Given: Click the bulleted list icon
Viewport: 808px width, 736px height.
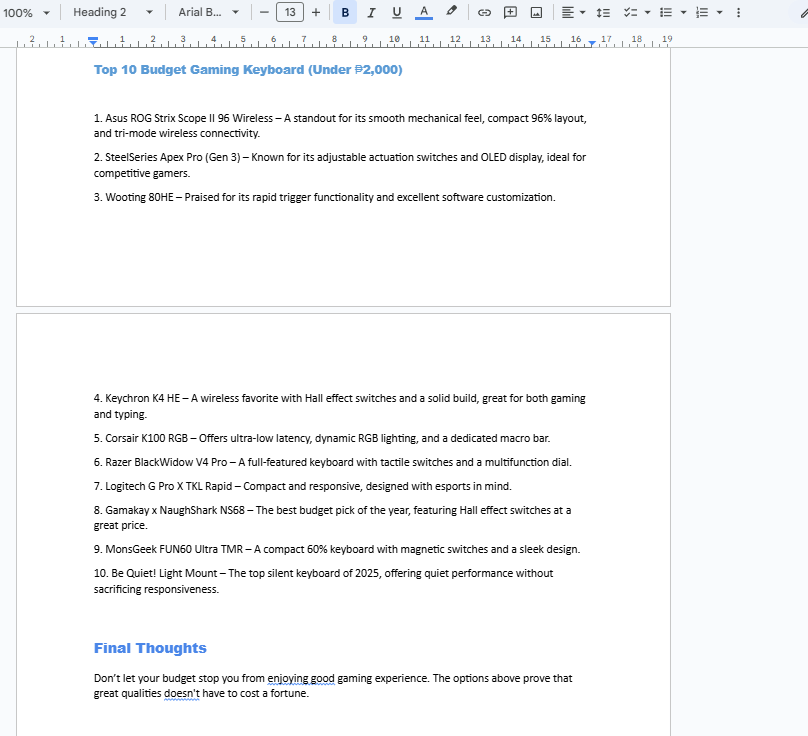Looking at the screenshot, I should [x=666, y=12].
